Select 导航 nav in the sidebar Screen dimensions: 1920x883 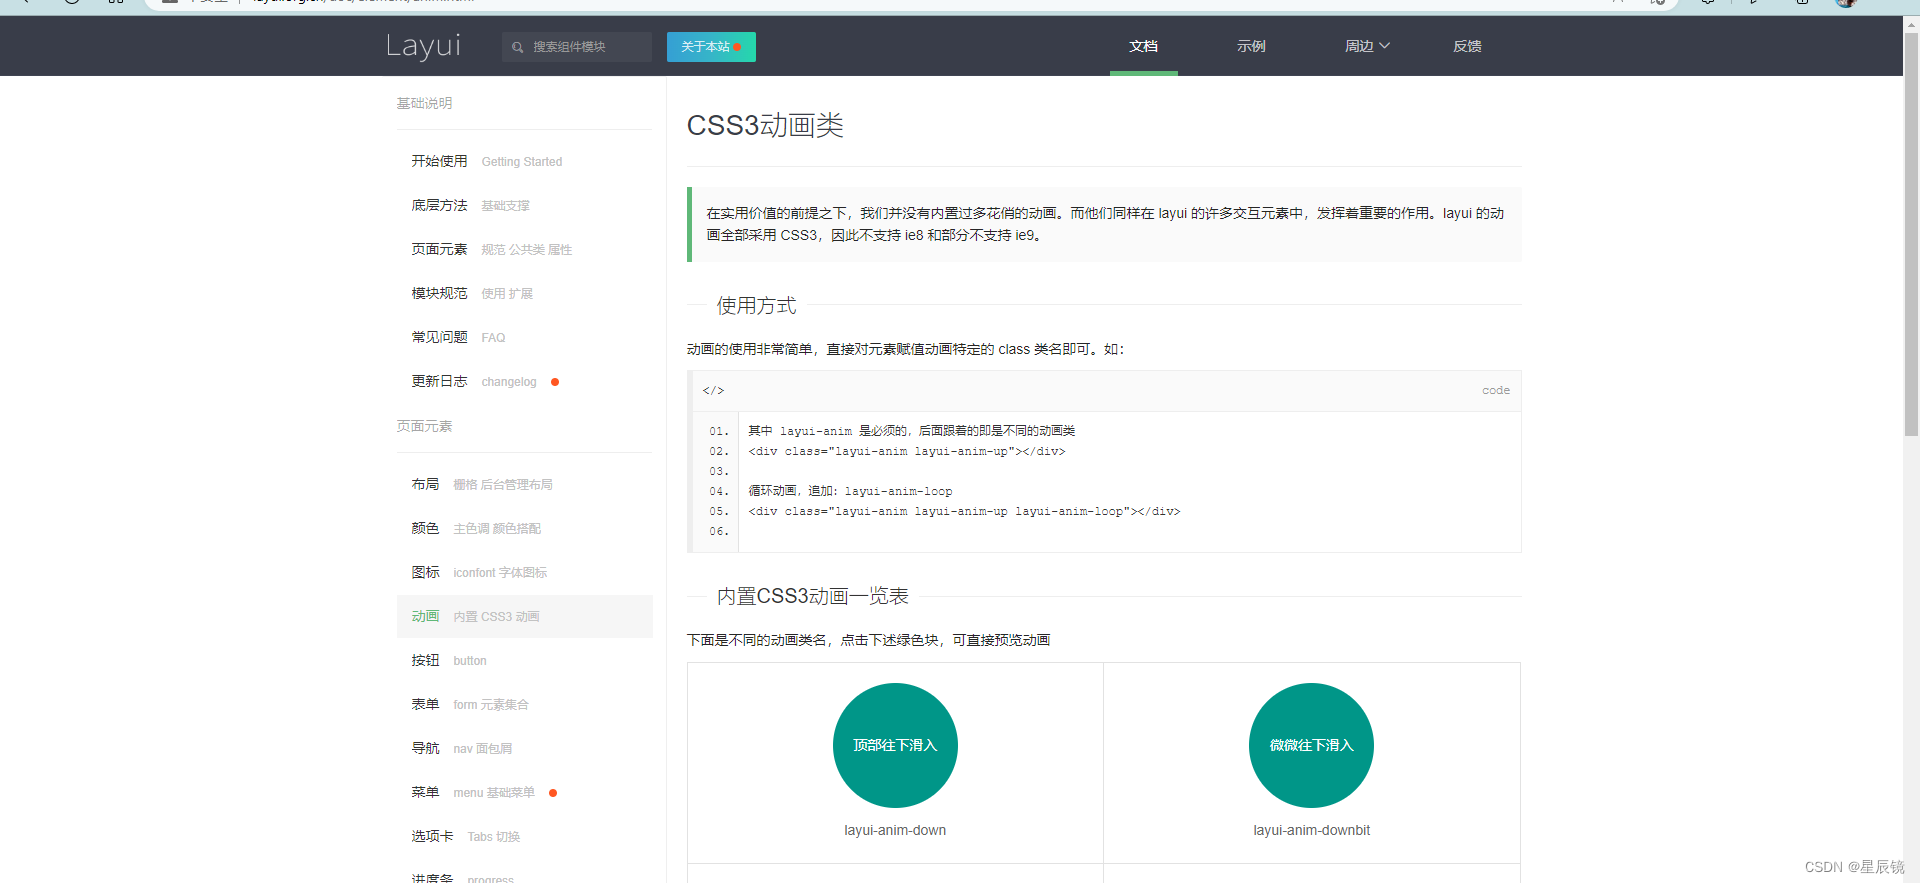(x=524, y=748)
